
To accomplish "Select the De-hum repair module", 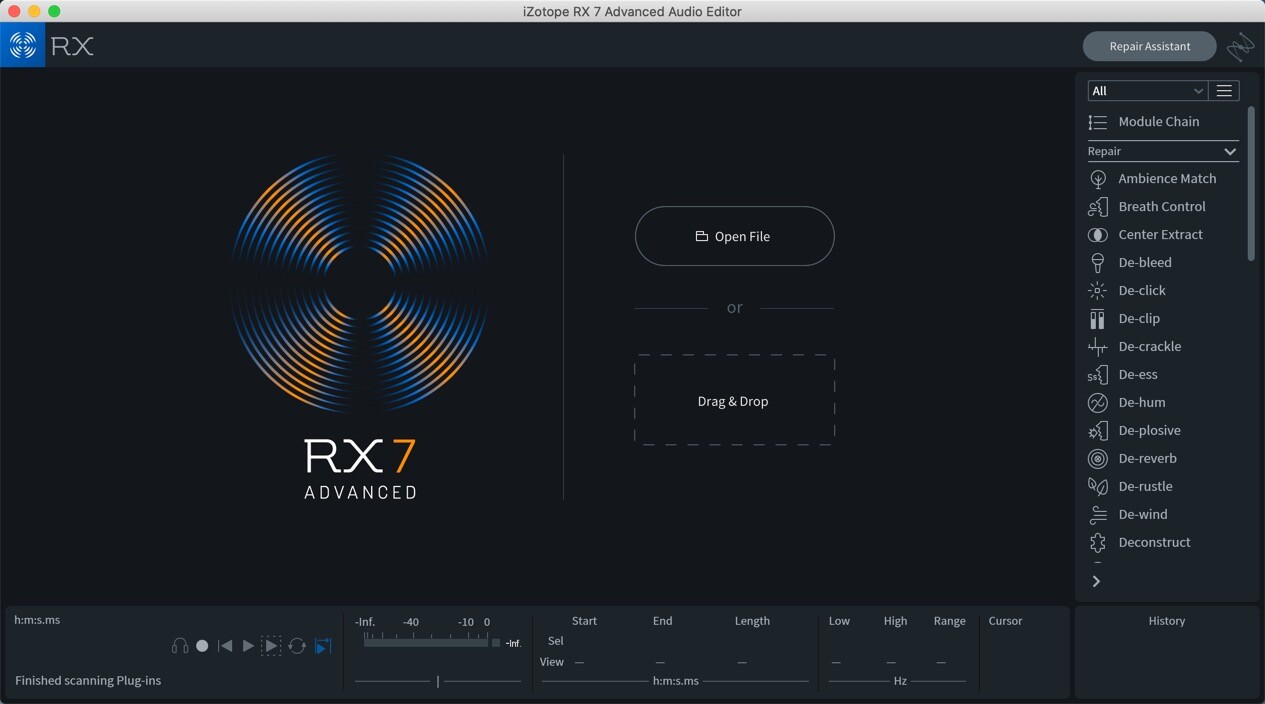I will (x=1142, y=402).
